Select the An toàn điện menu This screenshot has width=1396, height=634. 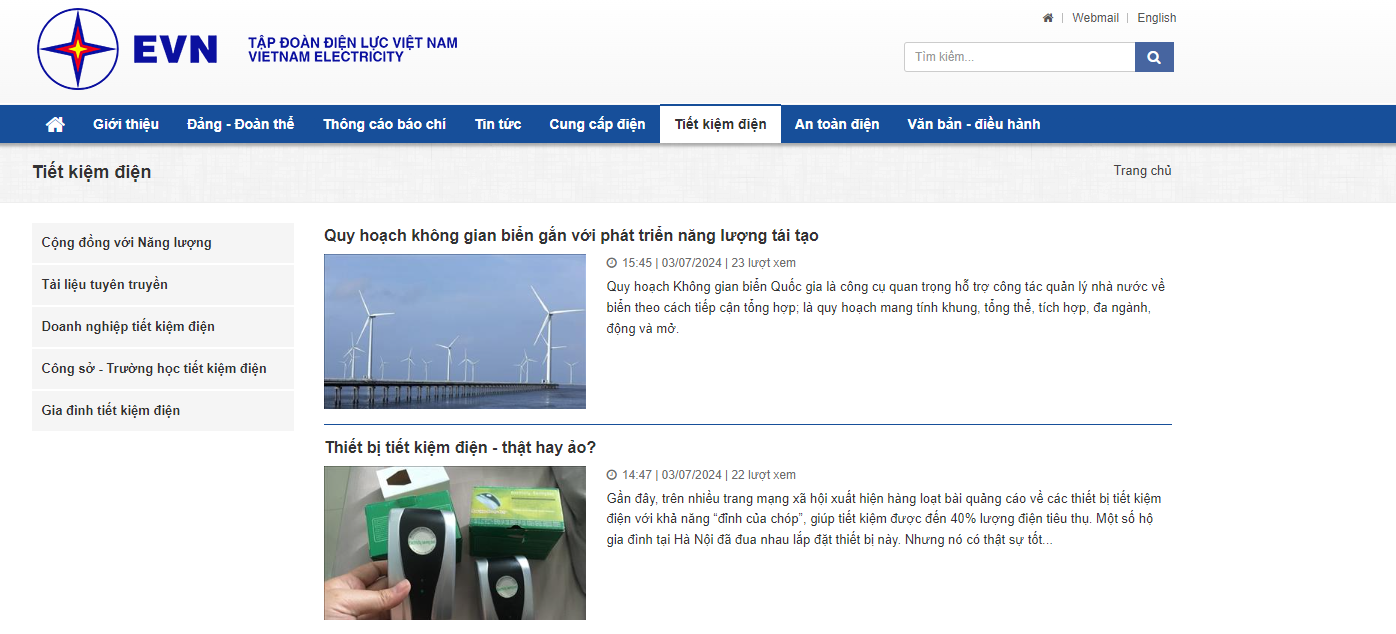(x=837, y=124)
